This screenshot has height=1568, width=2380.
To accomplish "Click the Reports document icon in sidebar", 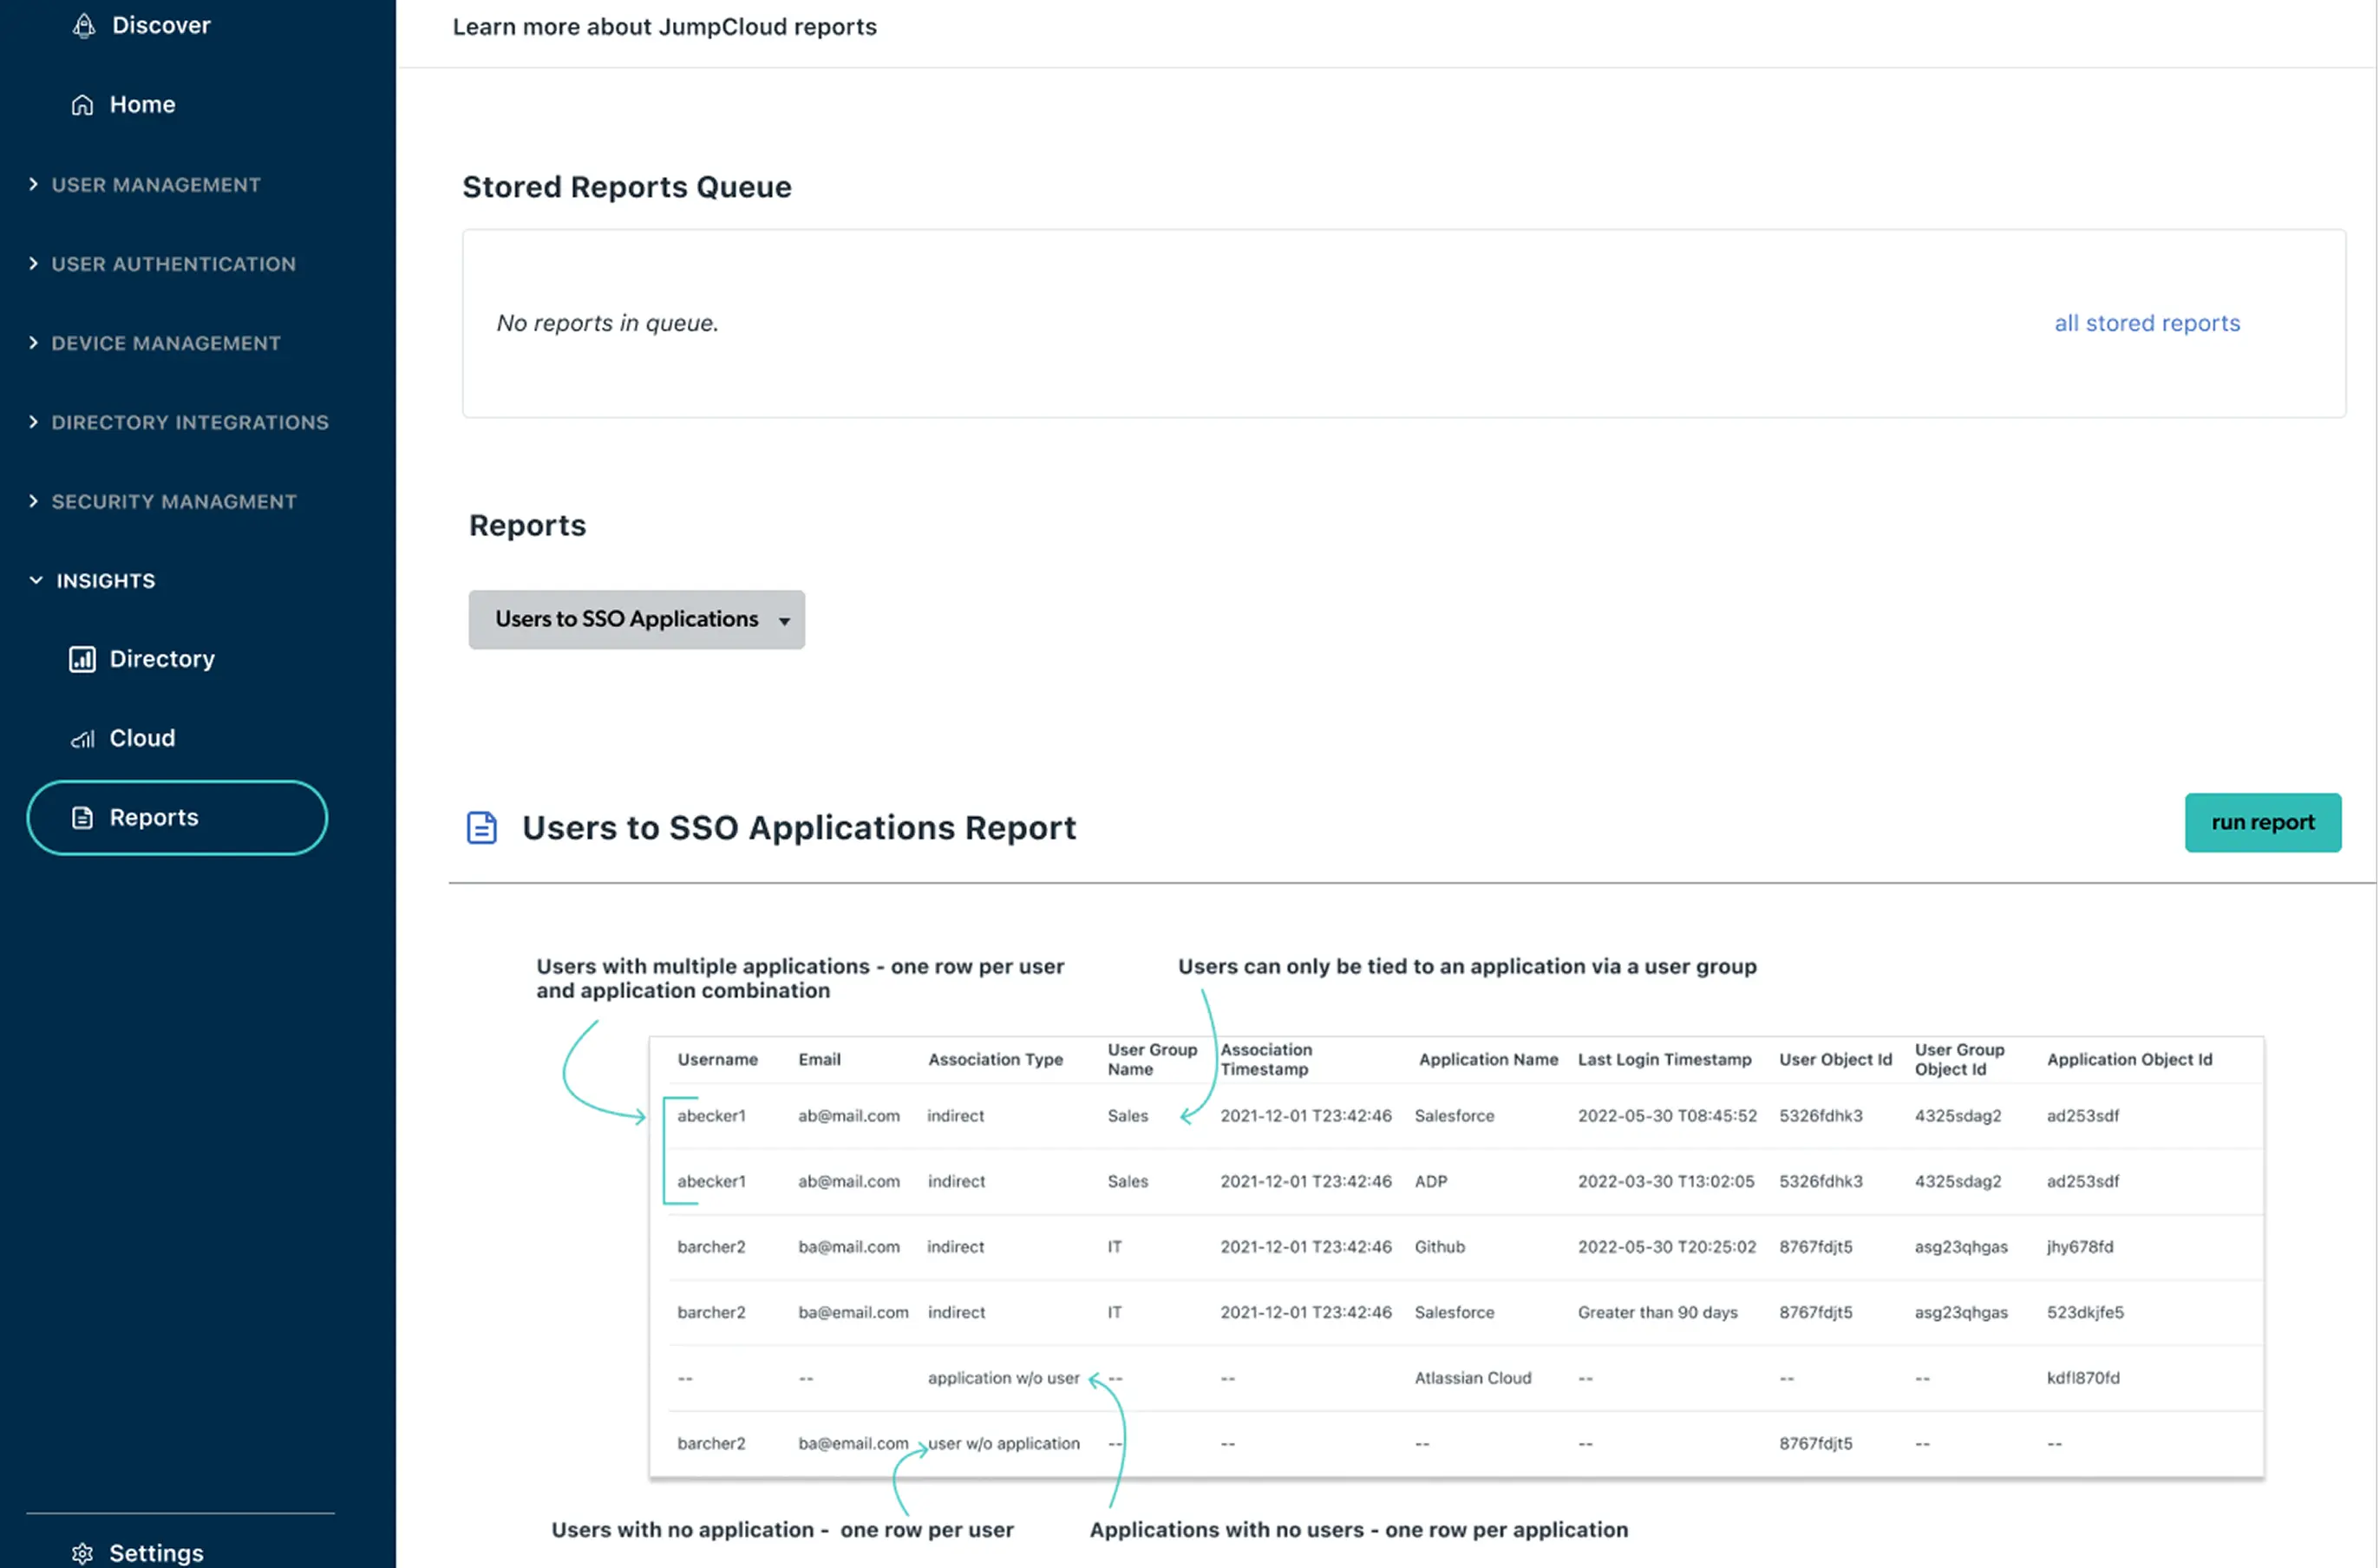I will point(82,818).
